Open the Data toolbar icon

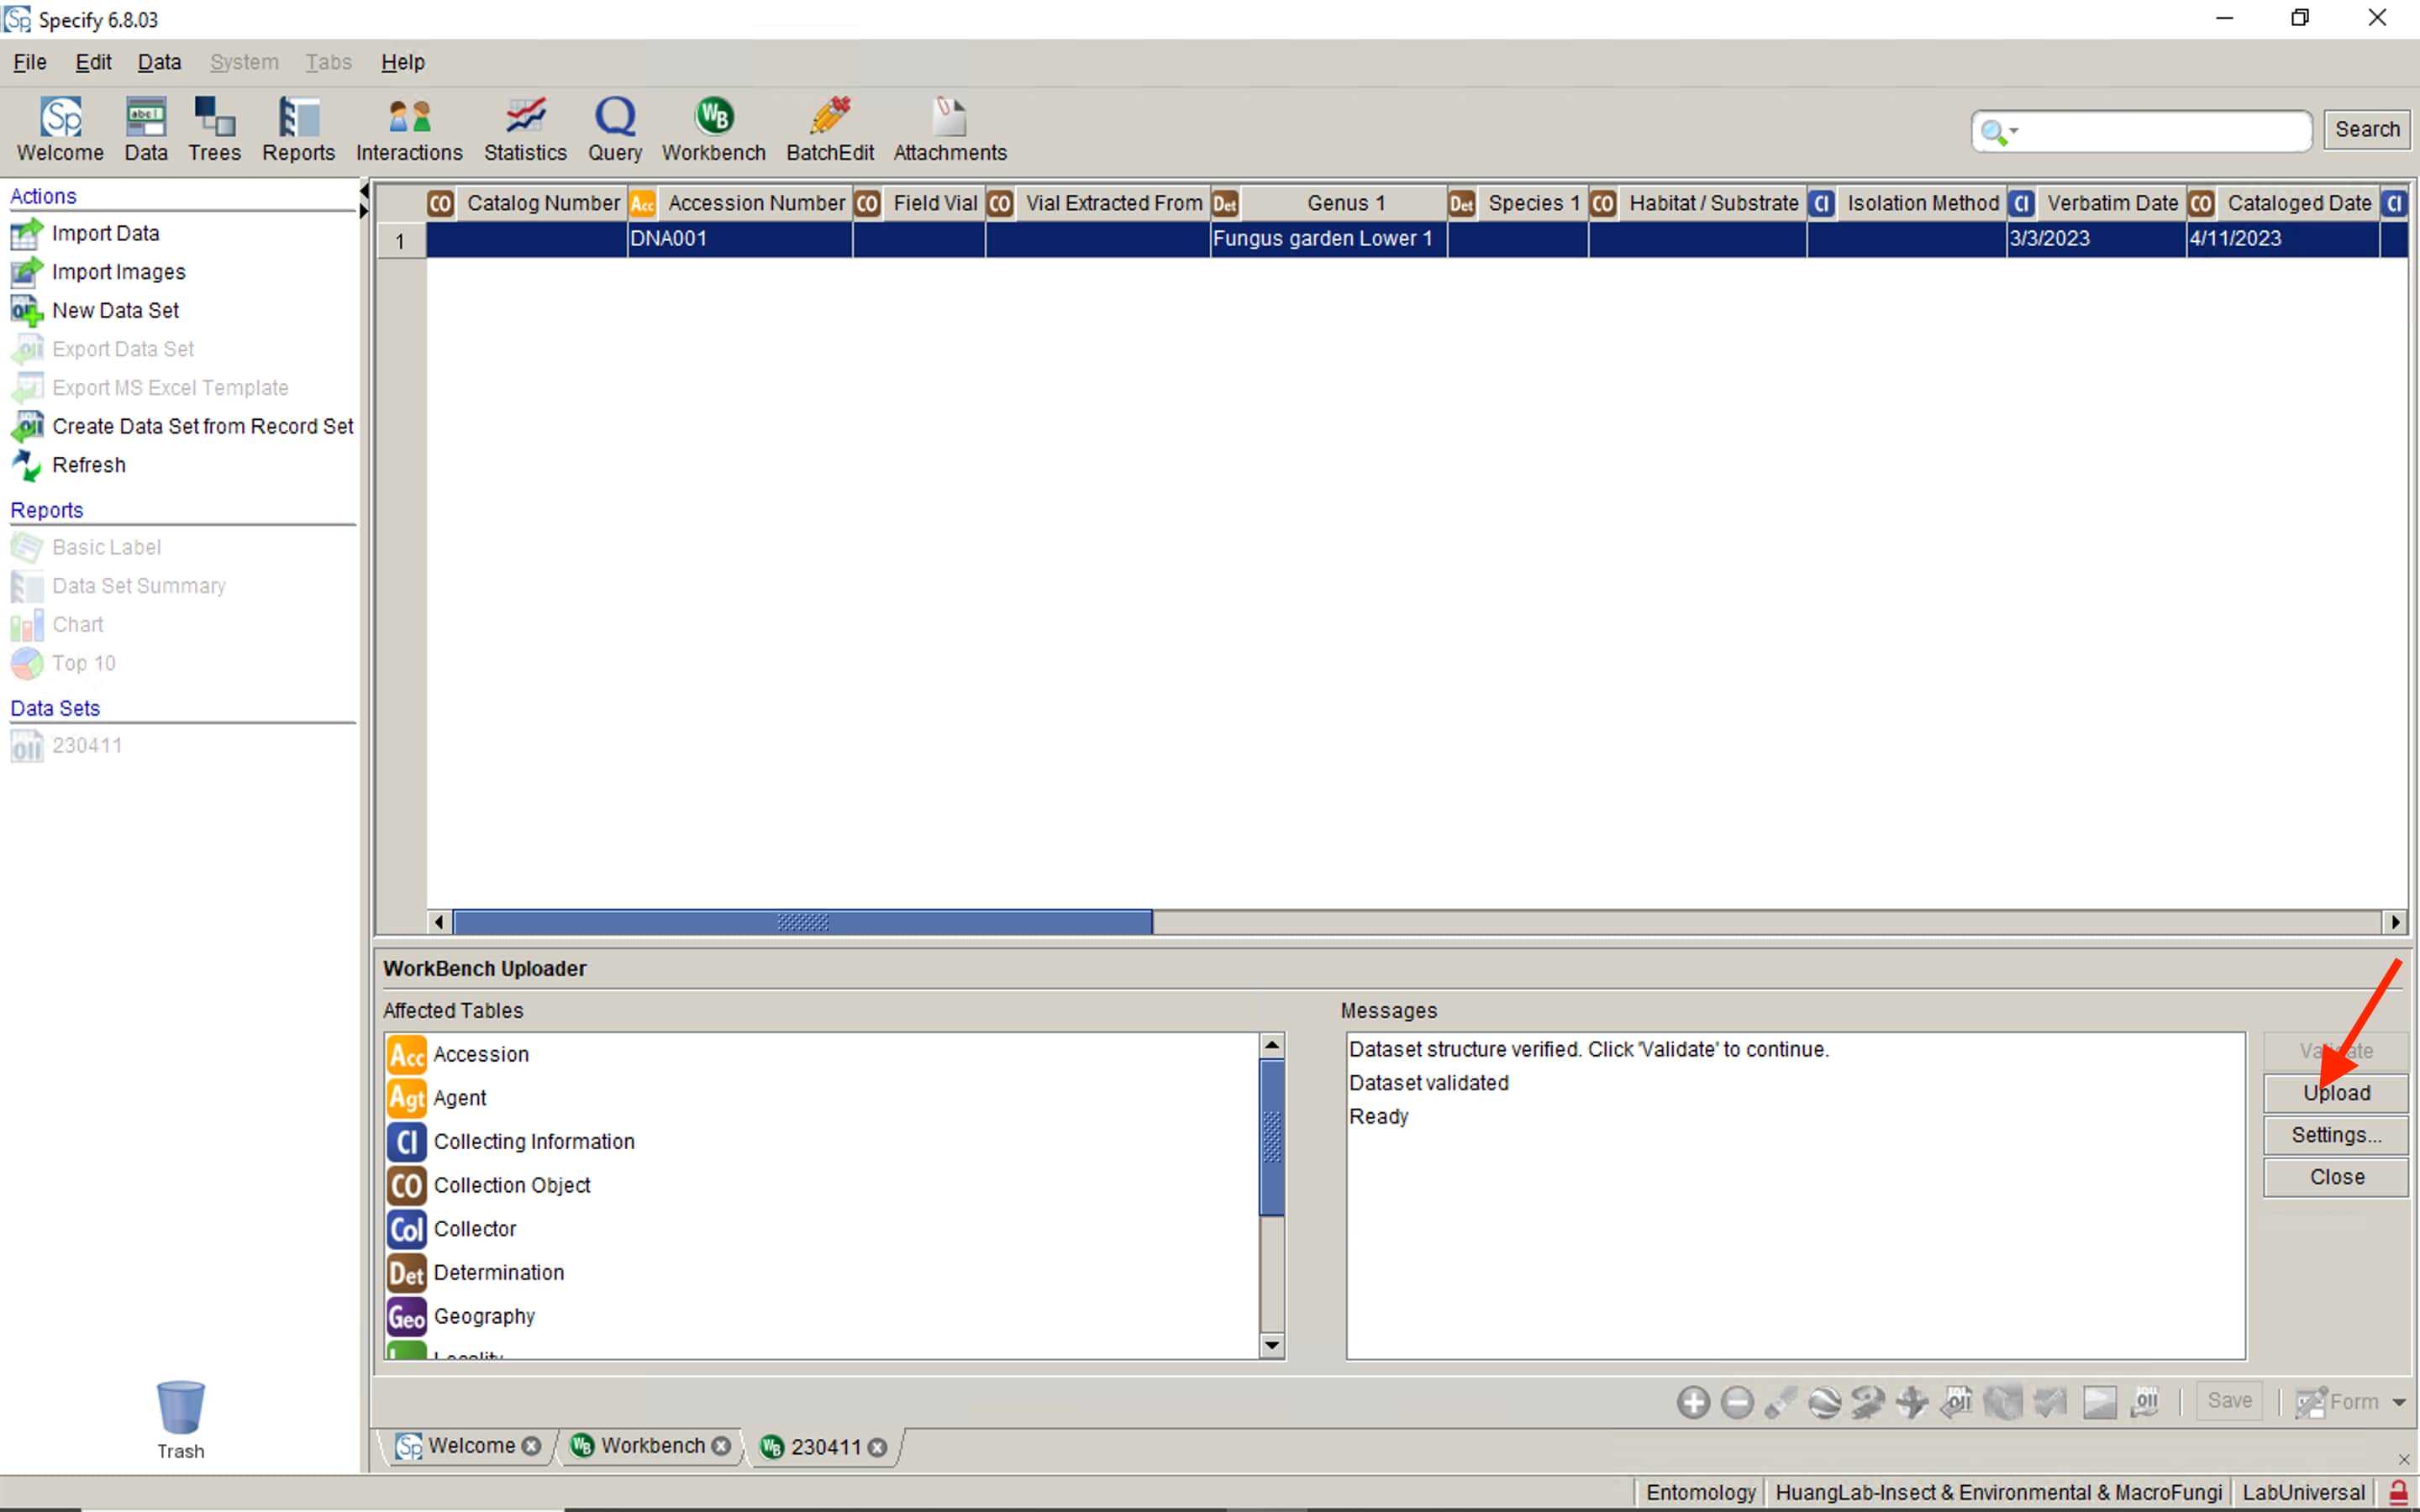tap(146, 129)
